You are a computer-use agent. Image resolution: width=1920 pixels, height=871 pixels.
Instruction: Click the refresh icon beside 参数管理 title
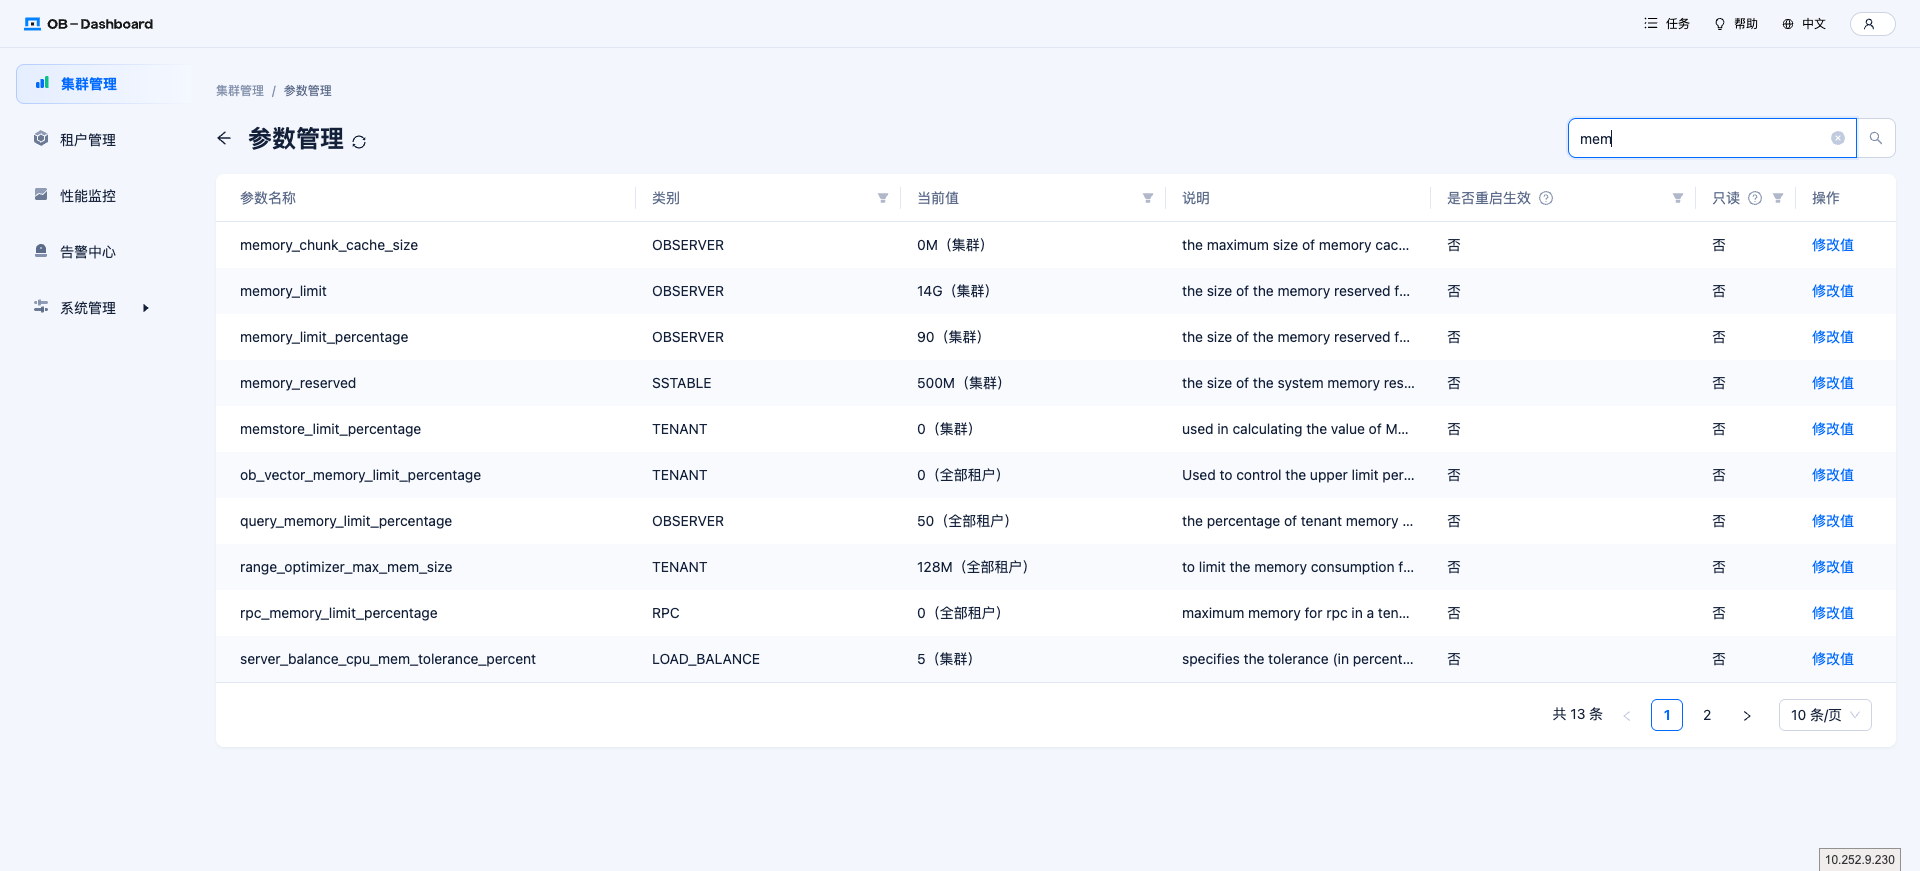(x=359, y=142)
